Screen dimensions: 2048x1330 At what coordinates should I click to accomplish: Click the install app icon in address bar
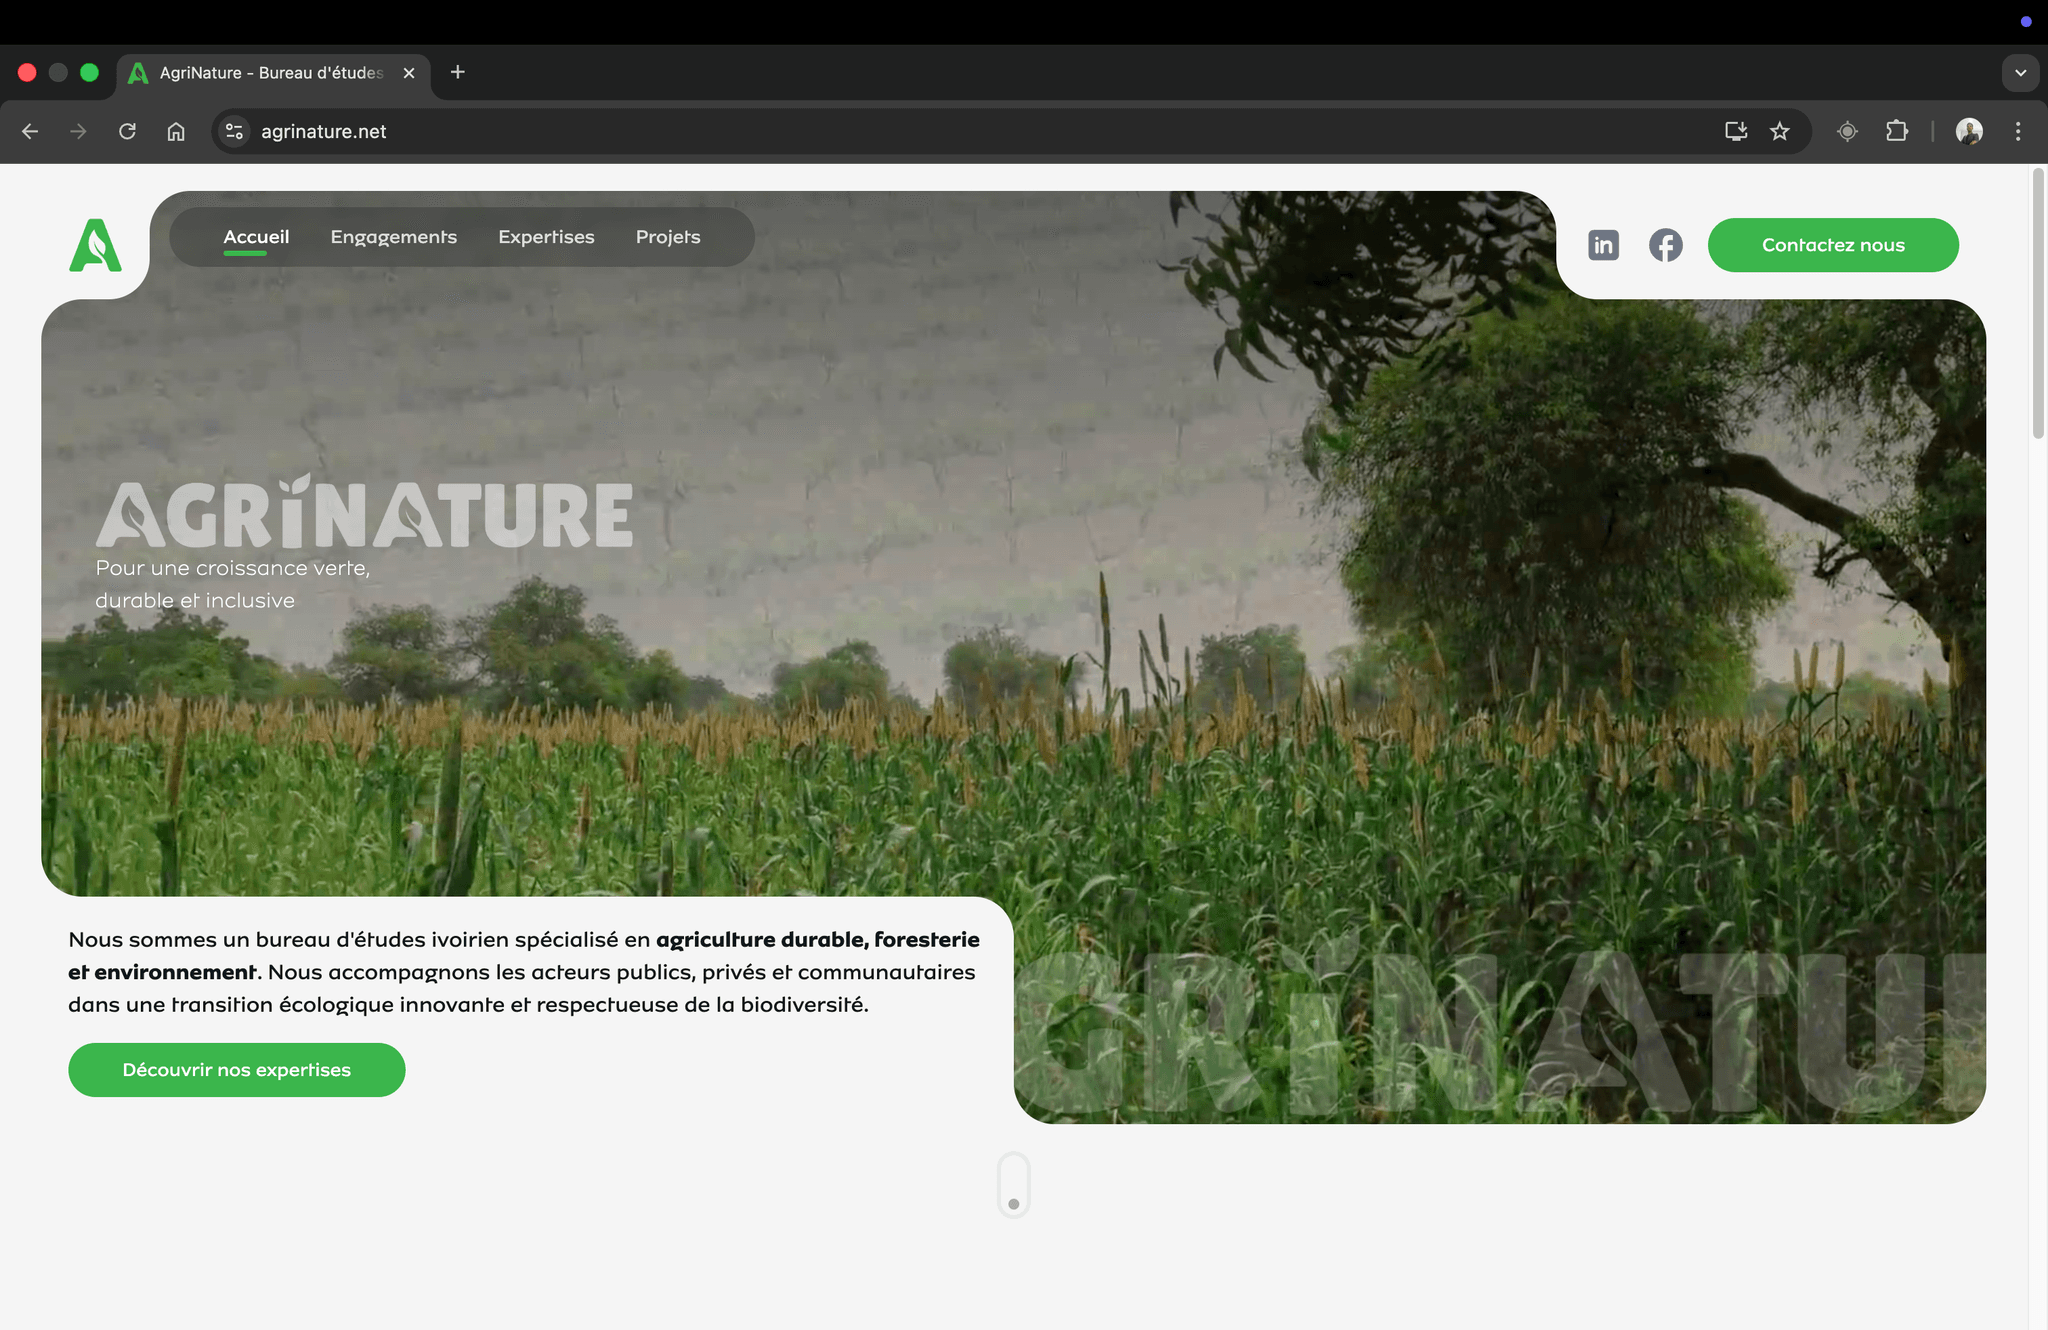1736,131
